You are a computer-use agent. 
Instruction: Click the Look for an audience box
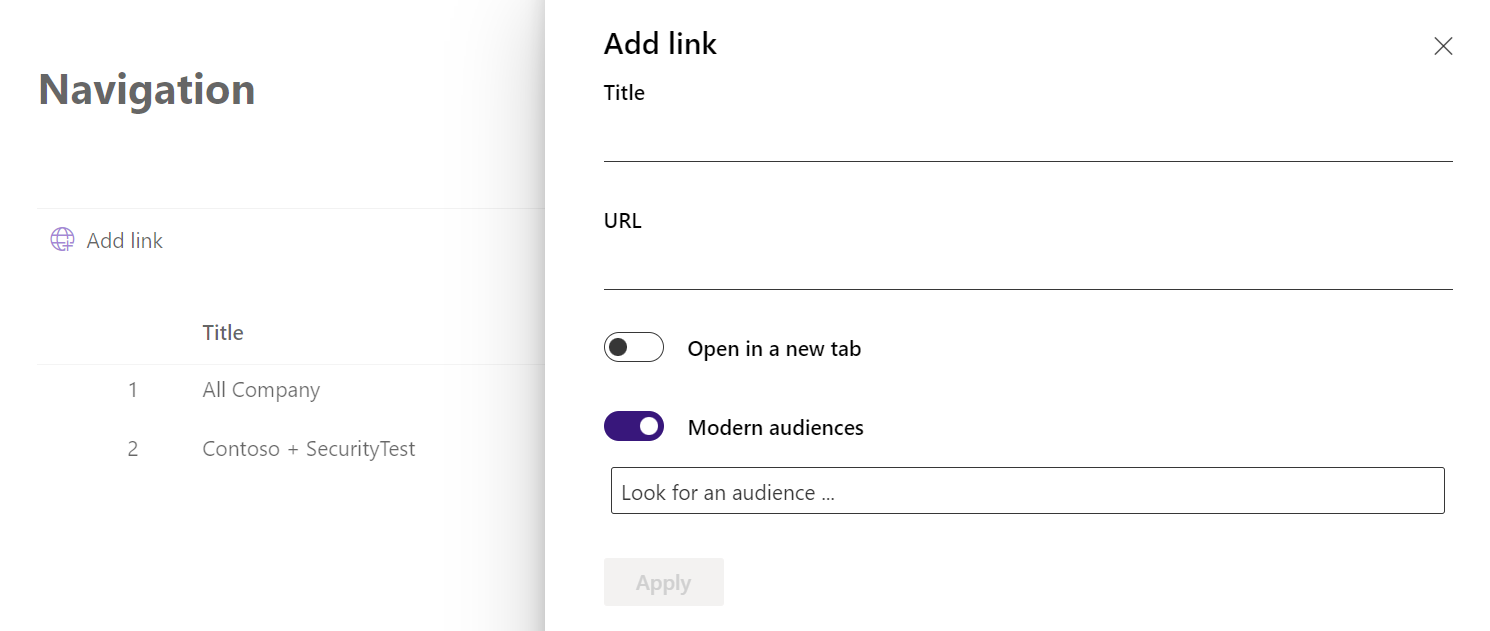point(1028,491)
